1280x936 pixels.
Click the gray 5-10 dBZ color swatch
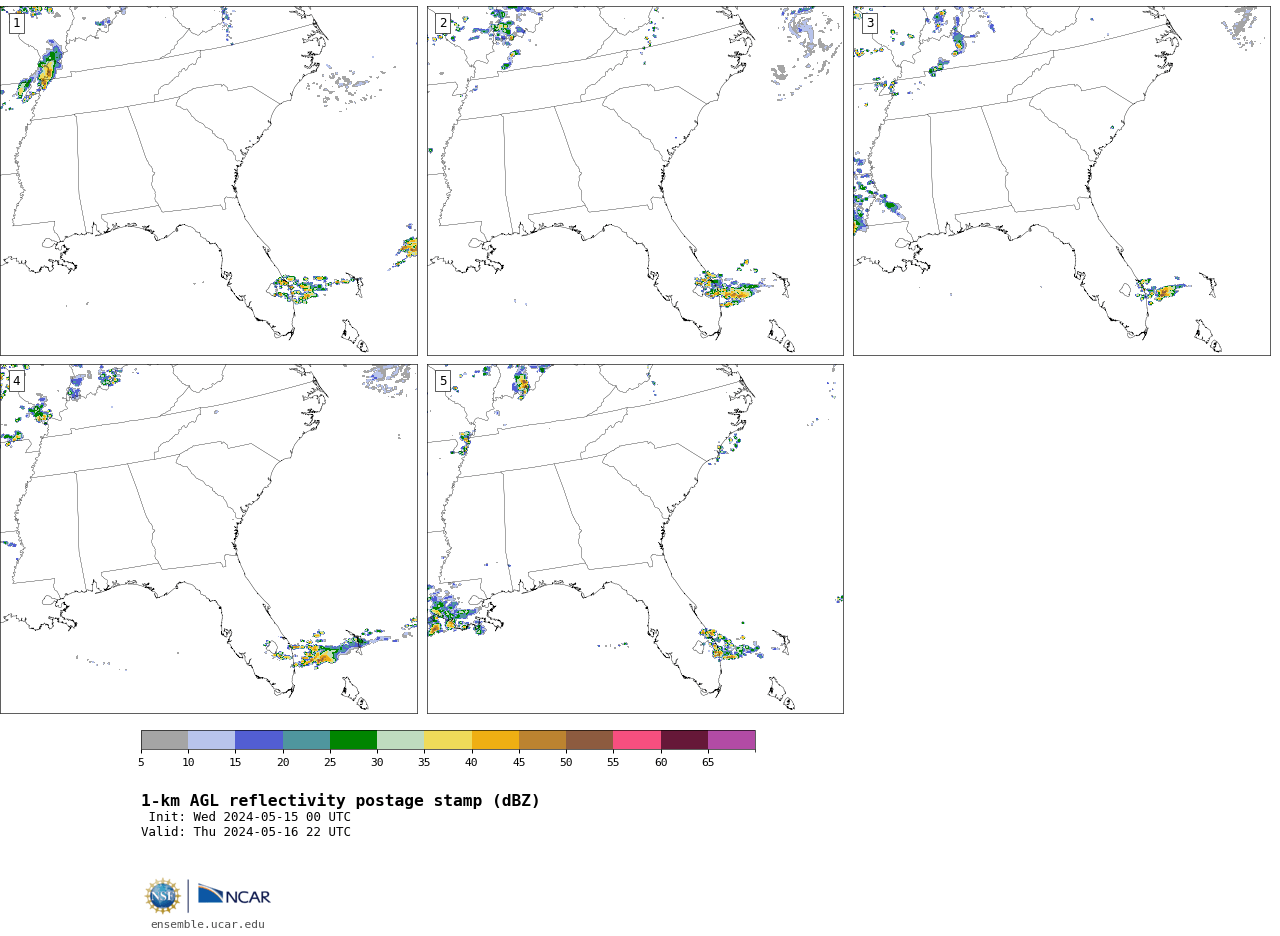[164, 740]
